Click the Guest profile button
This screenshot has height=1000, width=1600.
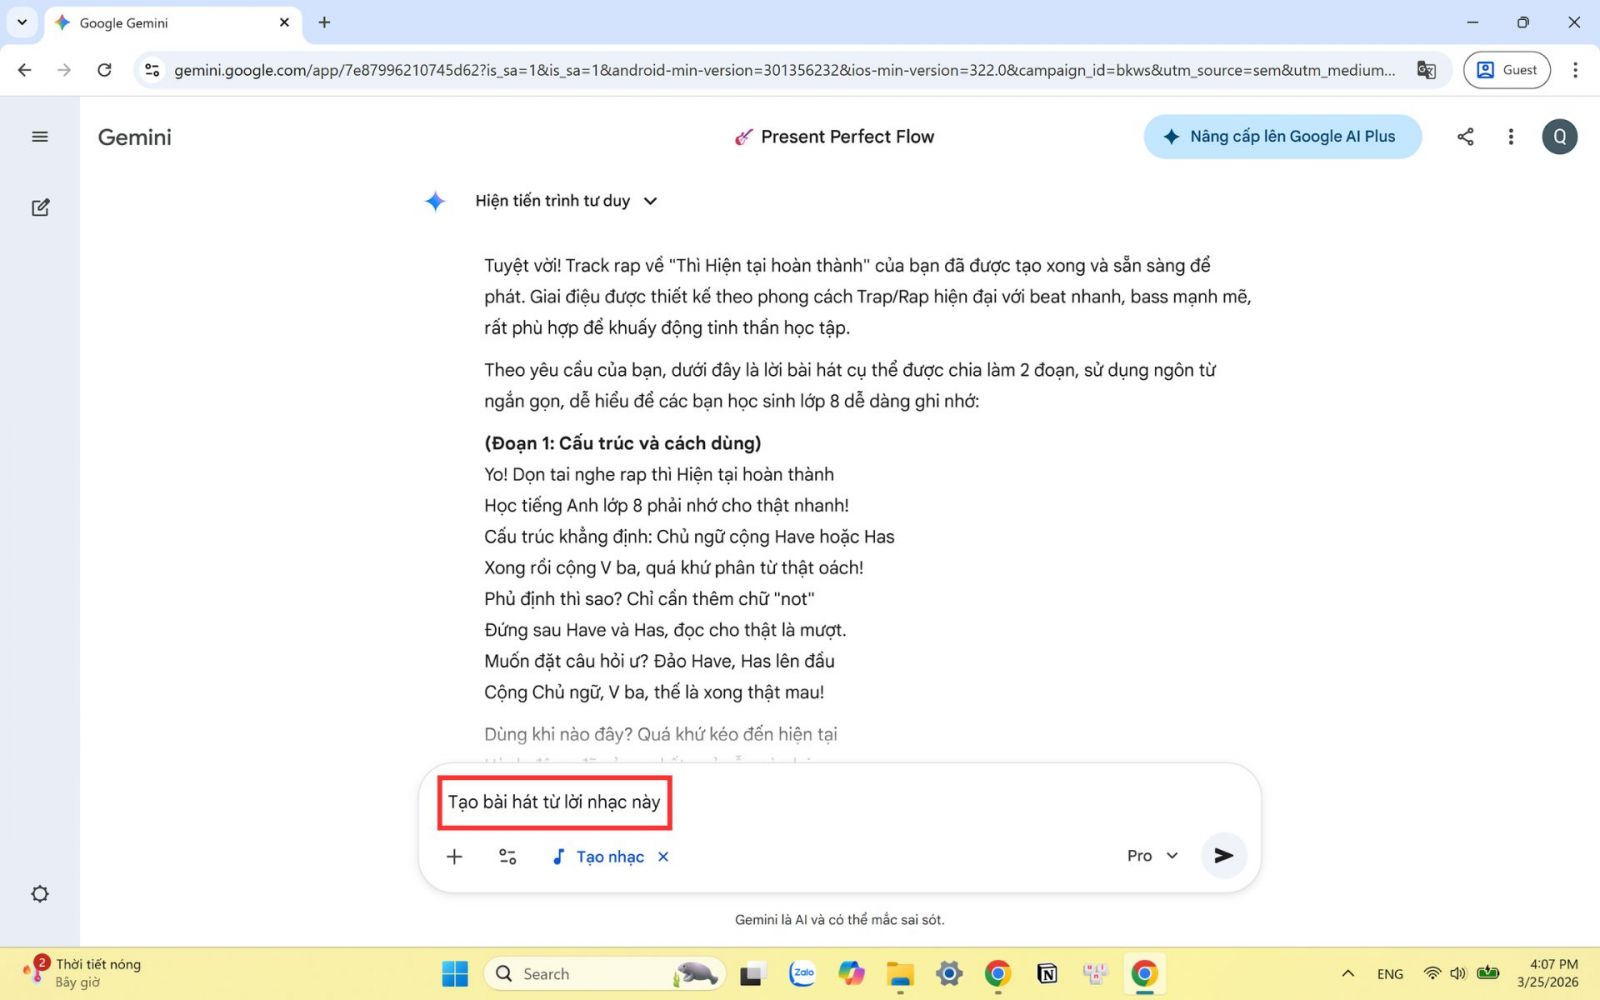point(1506,70)
